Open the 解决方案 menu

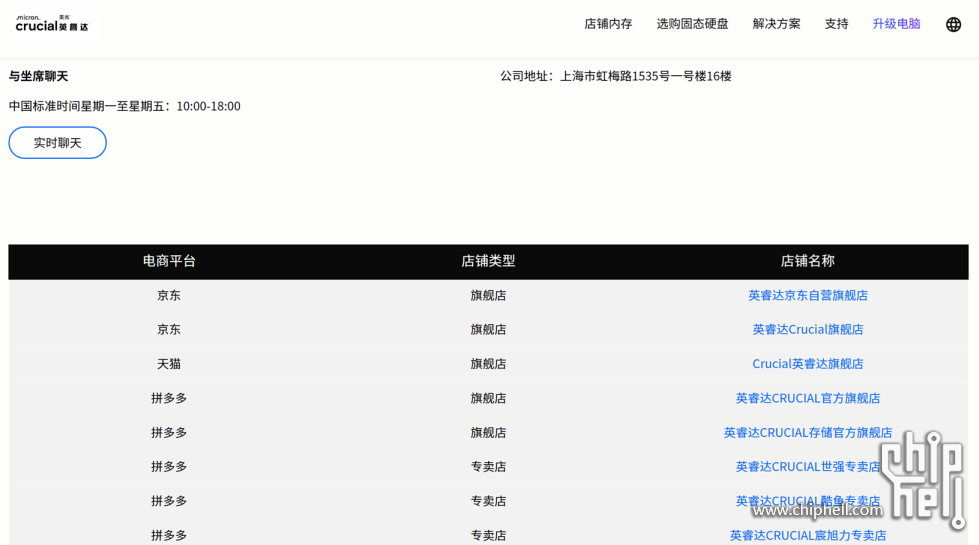[x=776, y=24]
